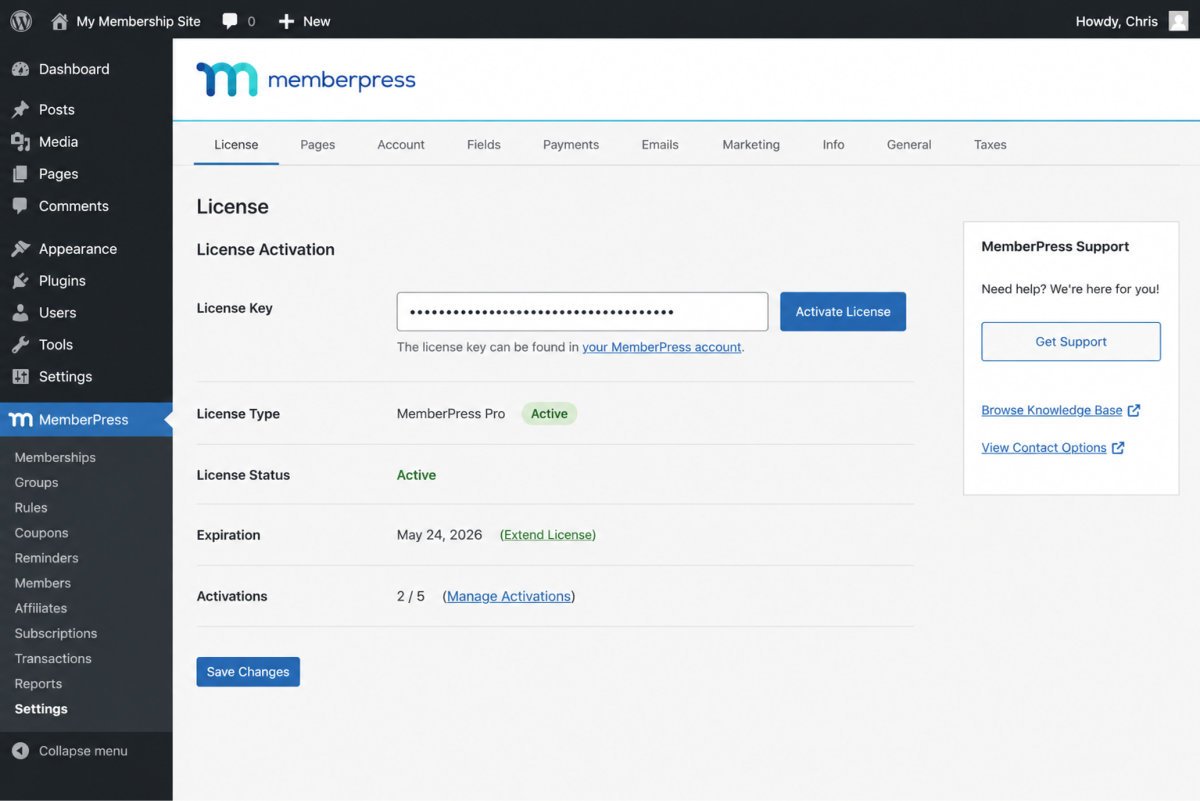Image resolution: width=1200 pixels, height=801 pixels.
Task: Click the Pages document icon in sidebar
Action: [20, 174]
